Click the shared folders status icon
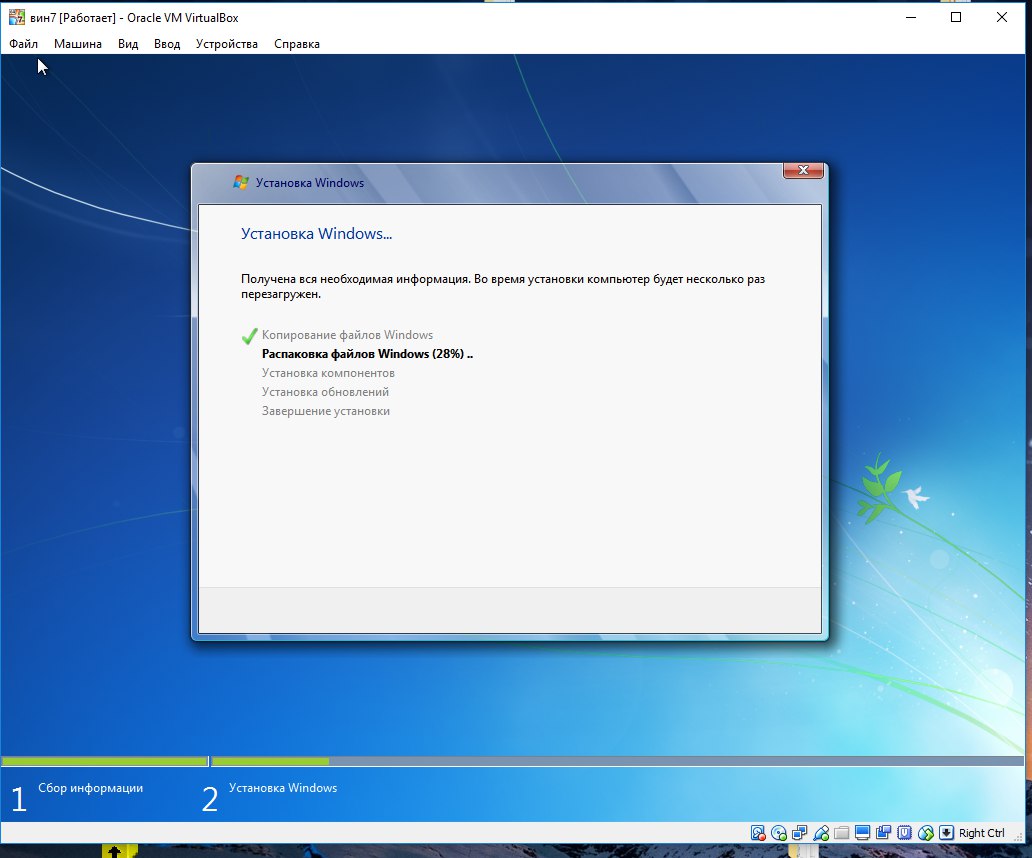 (x=842, y=833)
